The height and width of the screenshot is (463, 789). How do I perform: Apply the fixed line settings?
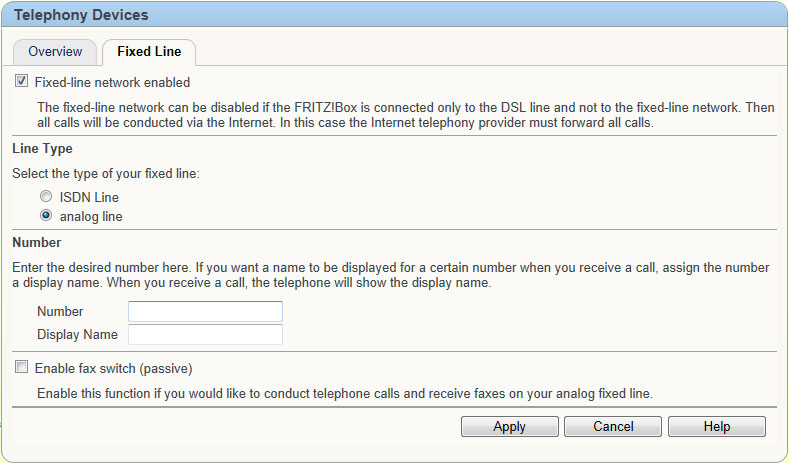[510, 426]
